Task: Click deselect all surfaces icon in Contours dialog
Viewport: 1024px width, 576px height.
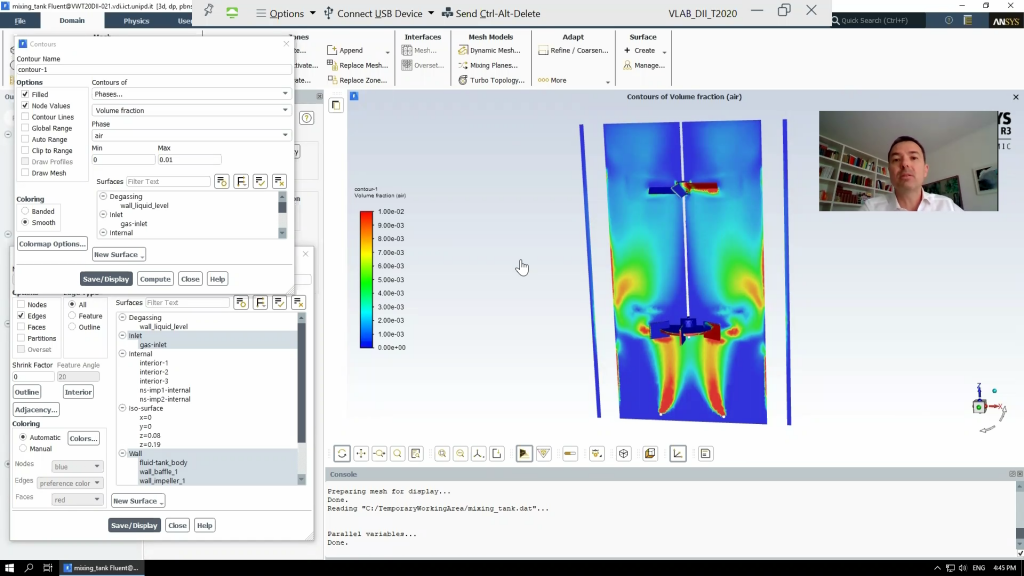Action: (279, 181)
